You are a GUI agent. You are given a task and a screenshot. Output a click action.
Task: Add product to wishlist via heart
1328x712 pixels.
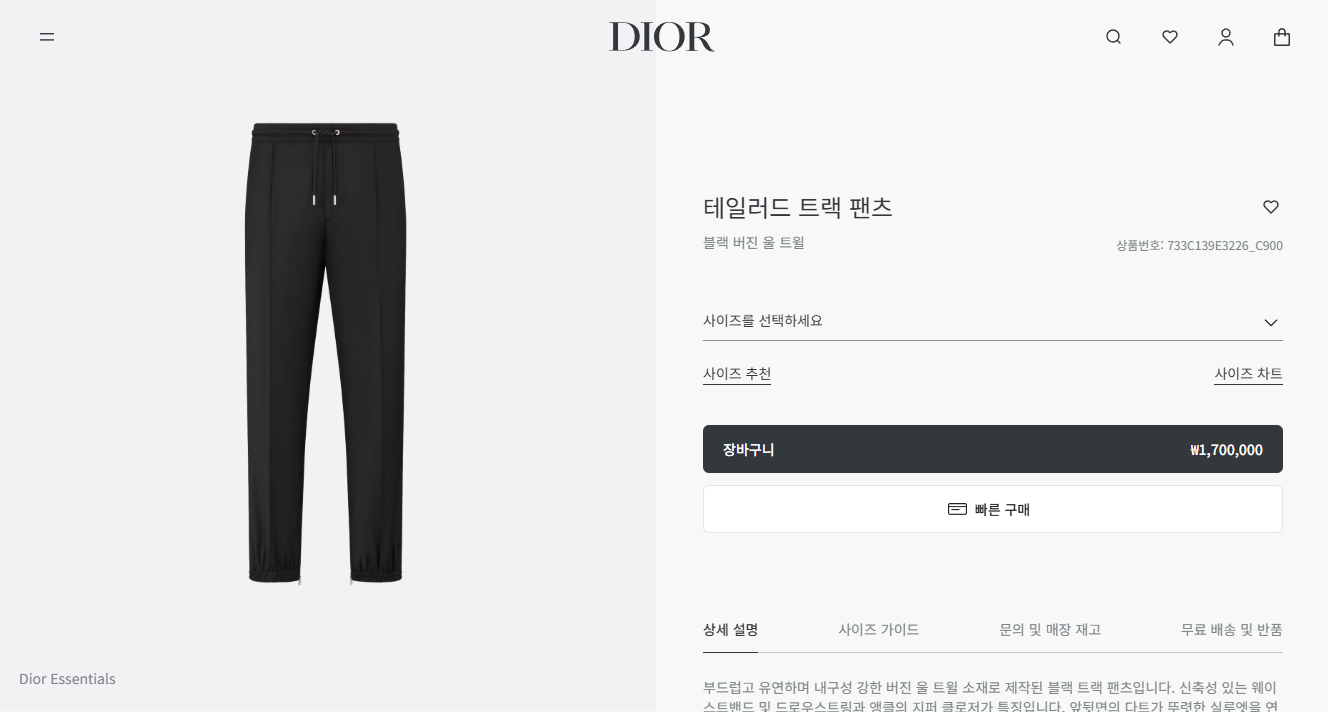coord(1271,207)
